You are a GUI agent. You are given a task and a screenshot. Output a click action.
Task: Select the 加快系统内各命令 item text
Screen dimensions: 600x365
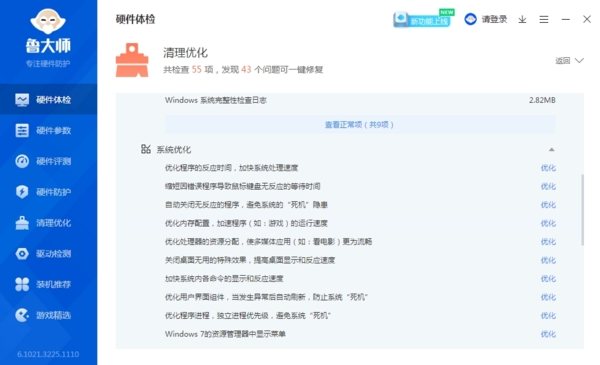pos(224,279)
